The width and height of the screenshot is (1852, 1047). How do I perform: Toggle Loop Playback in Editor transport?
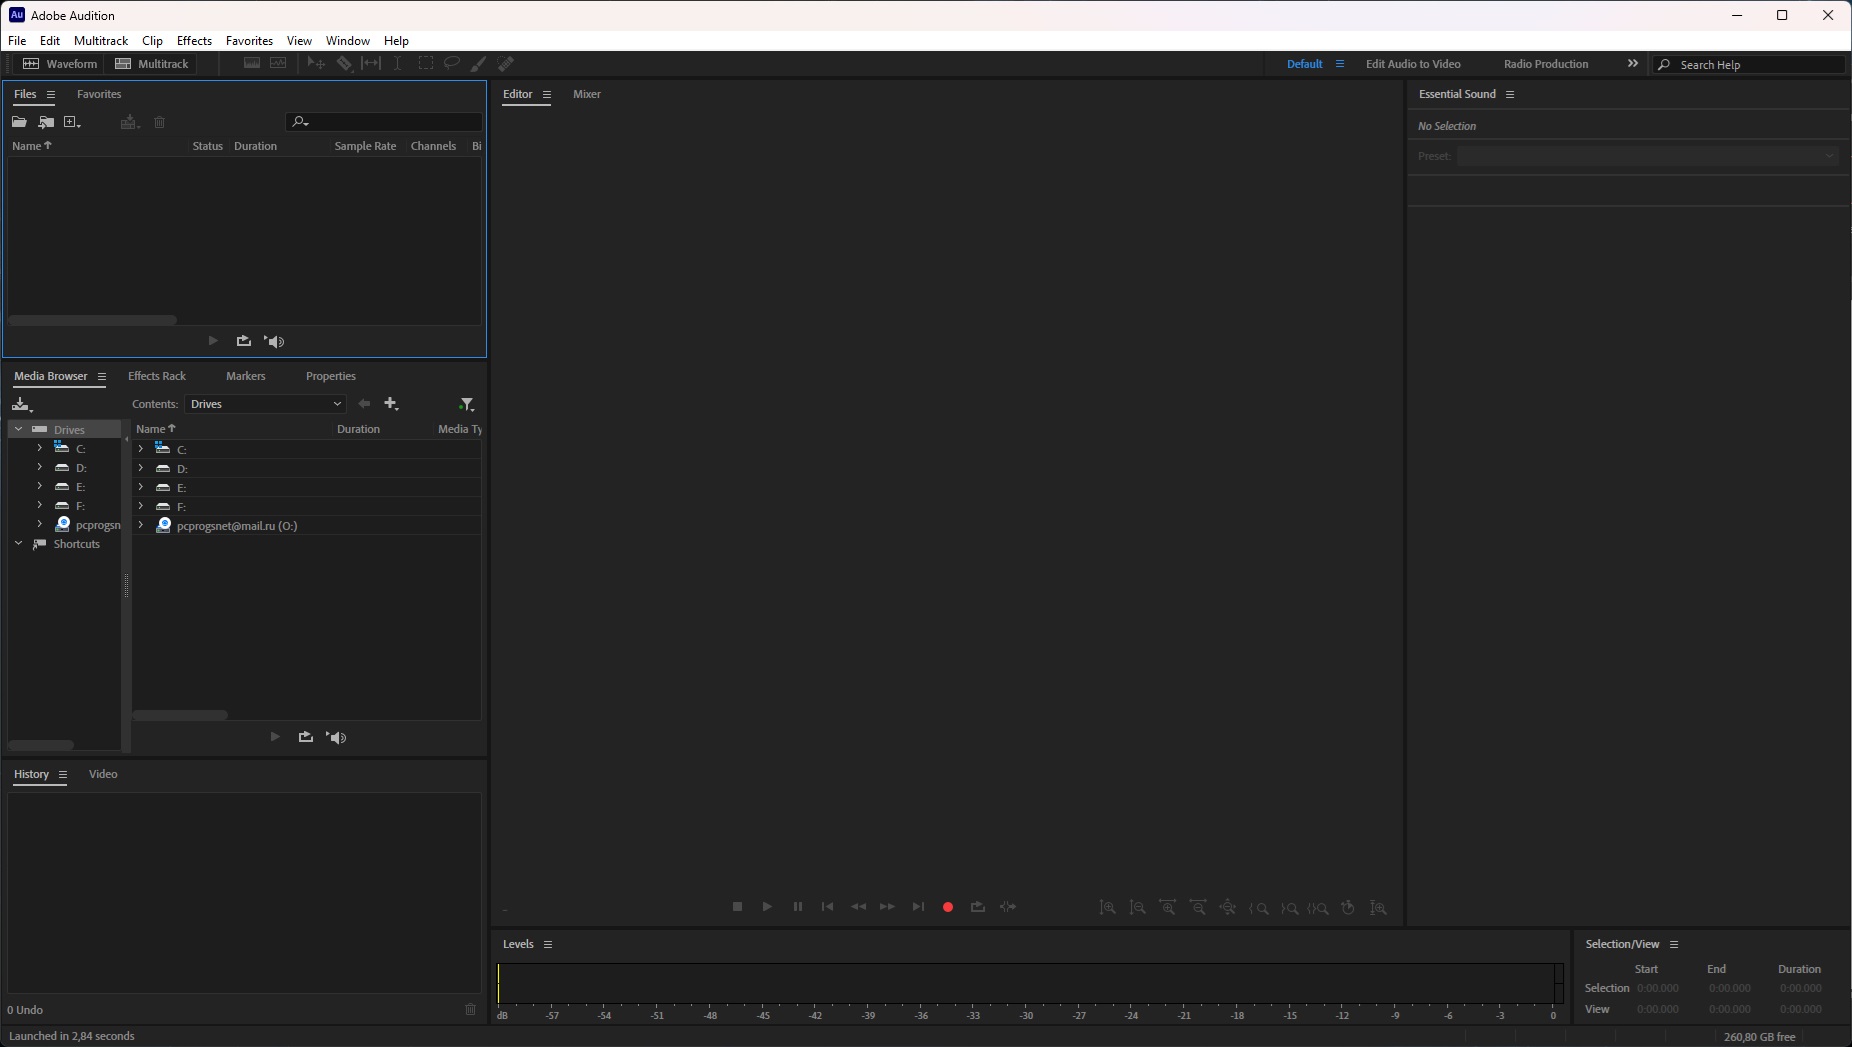(978, 907)
